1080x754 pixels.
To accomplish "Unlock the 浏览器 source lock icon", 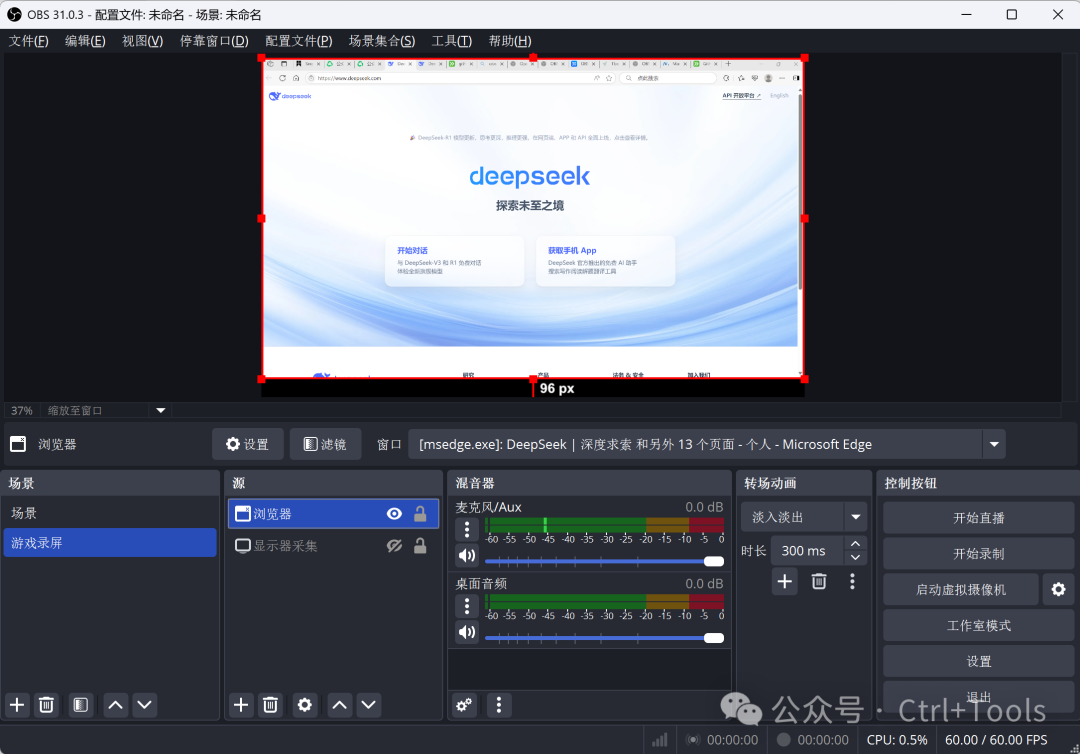I will click(420, 514).
